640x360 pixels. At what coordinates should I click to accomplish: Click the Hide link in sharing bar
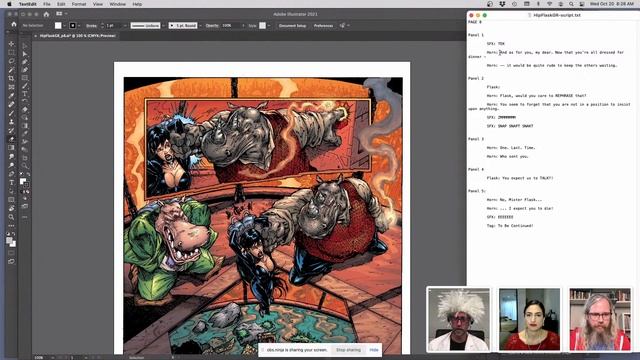pos(374,350)
